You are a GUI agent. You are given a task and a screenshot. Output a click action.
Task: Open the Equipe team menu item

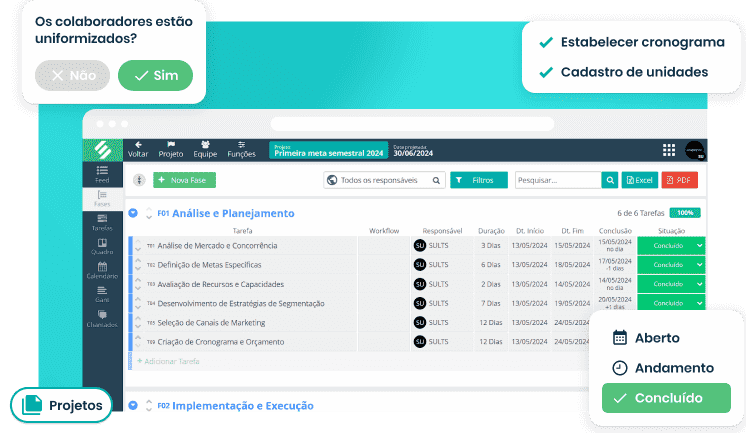tap(205, 149)
